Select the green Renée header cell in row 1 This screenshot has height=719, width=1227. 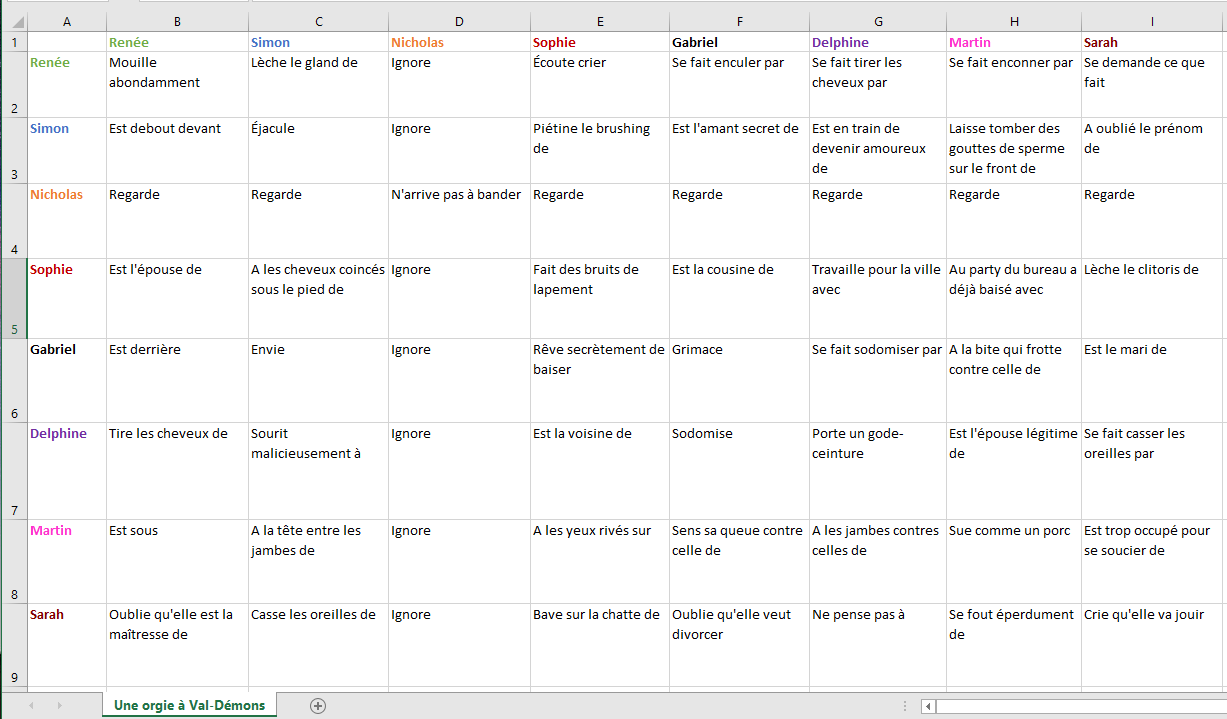(x=177, y=42)
